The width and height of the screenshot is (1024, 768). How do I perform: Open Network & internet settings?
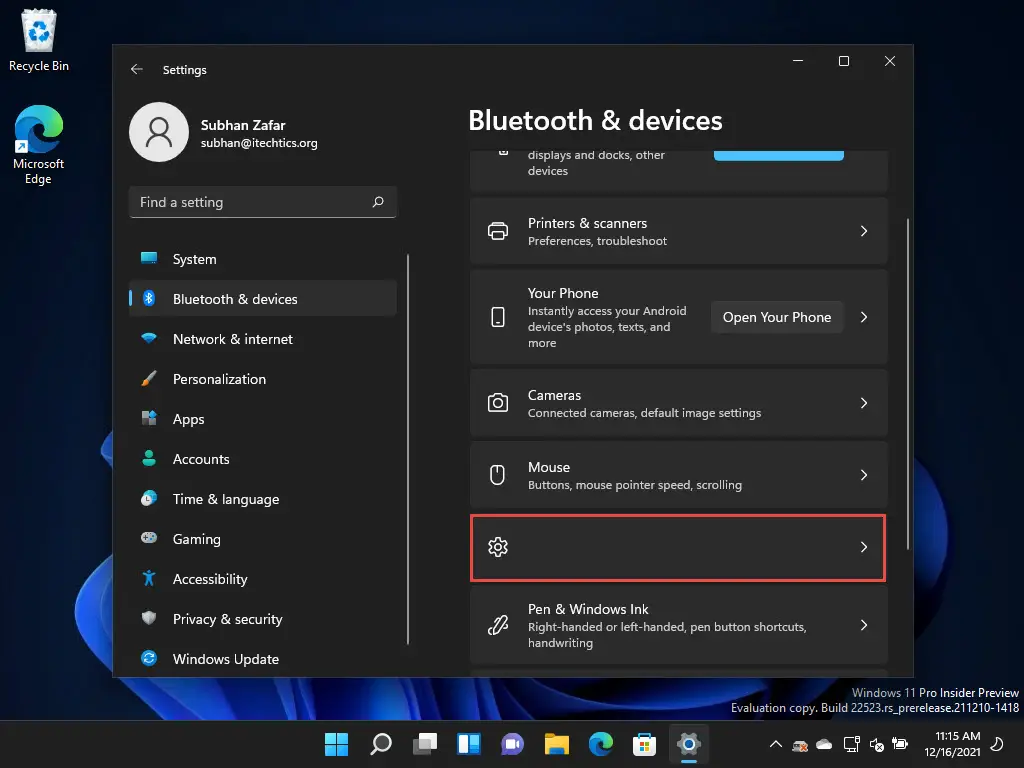point(263,339)
